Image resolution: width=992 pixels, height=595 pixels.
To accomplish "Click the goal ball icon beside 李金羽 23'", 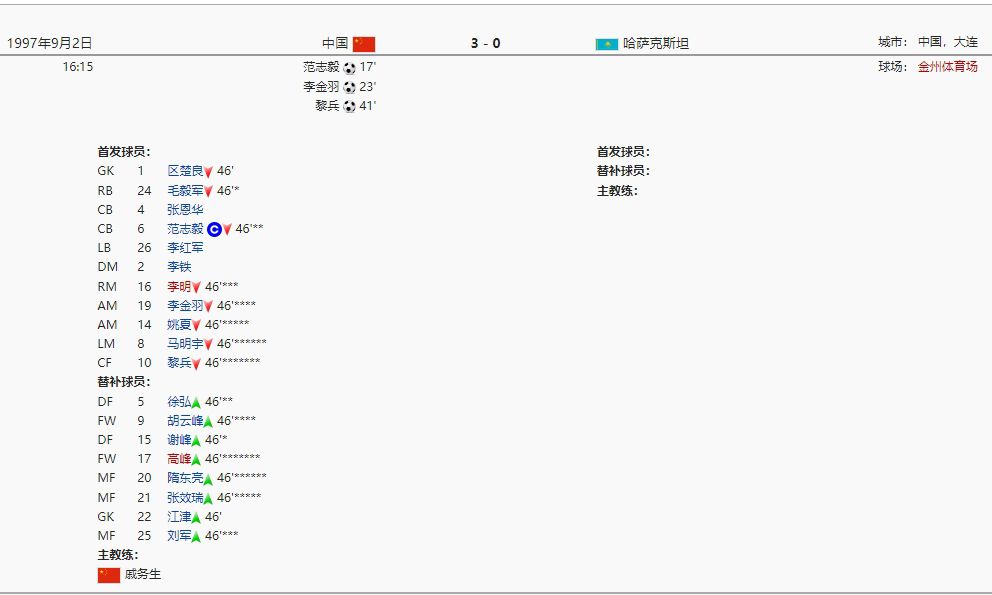I will click(349, 87).
